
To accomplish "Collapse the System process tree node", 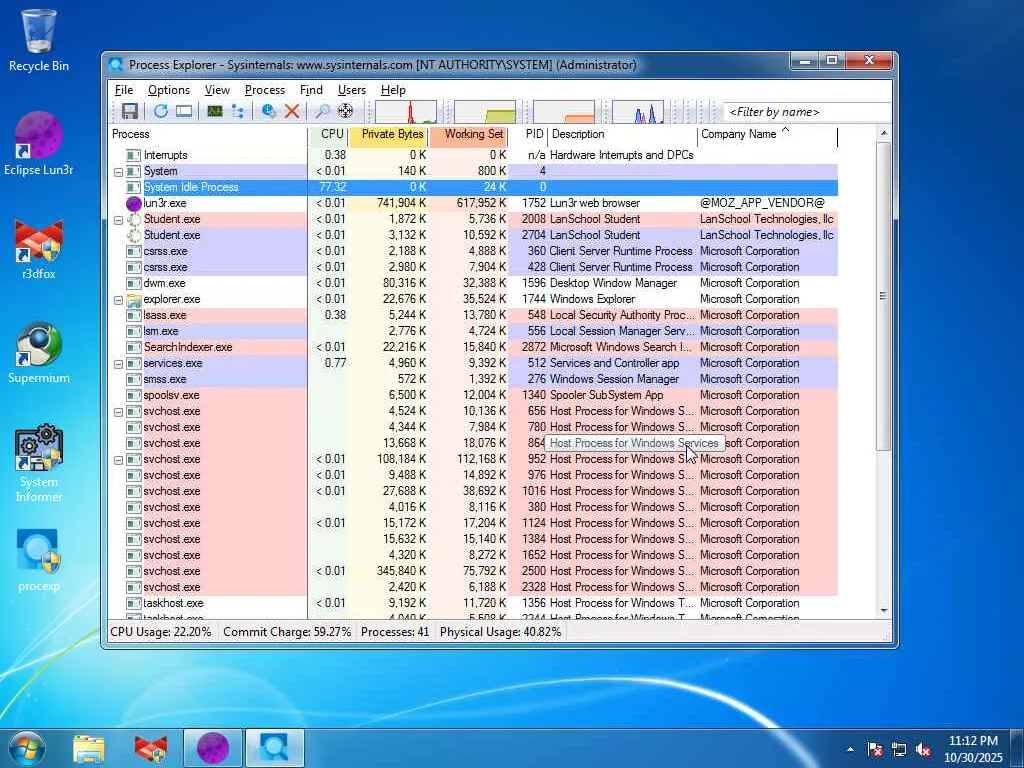I will pos(118,172).
